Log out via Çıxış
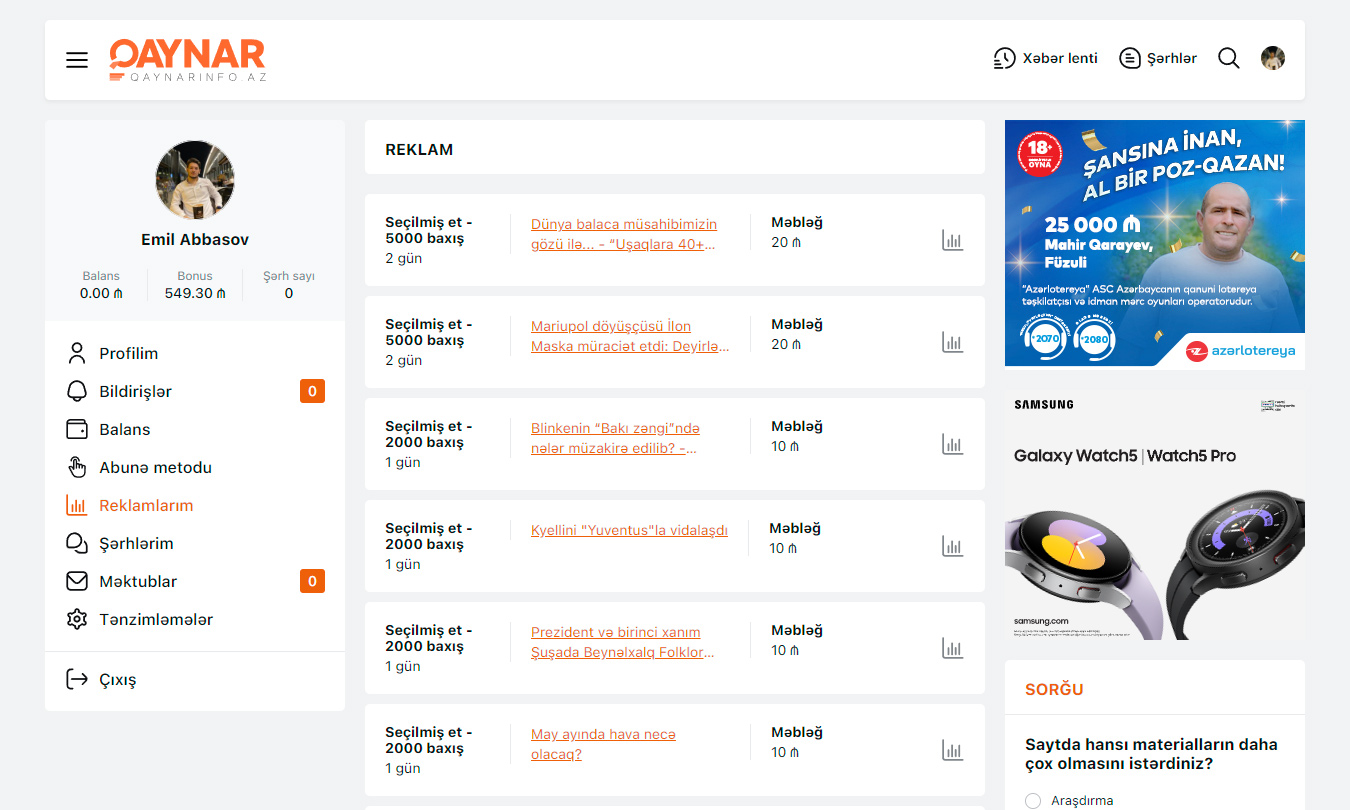1350x810 pixels. 117,680
